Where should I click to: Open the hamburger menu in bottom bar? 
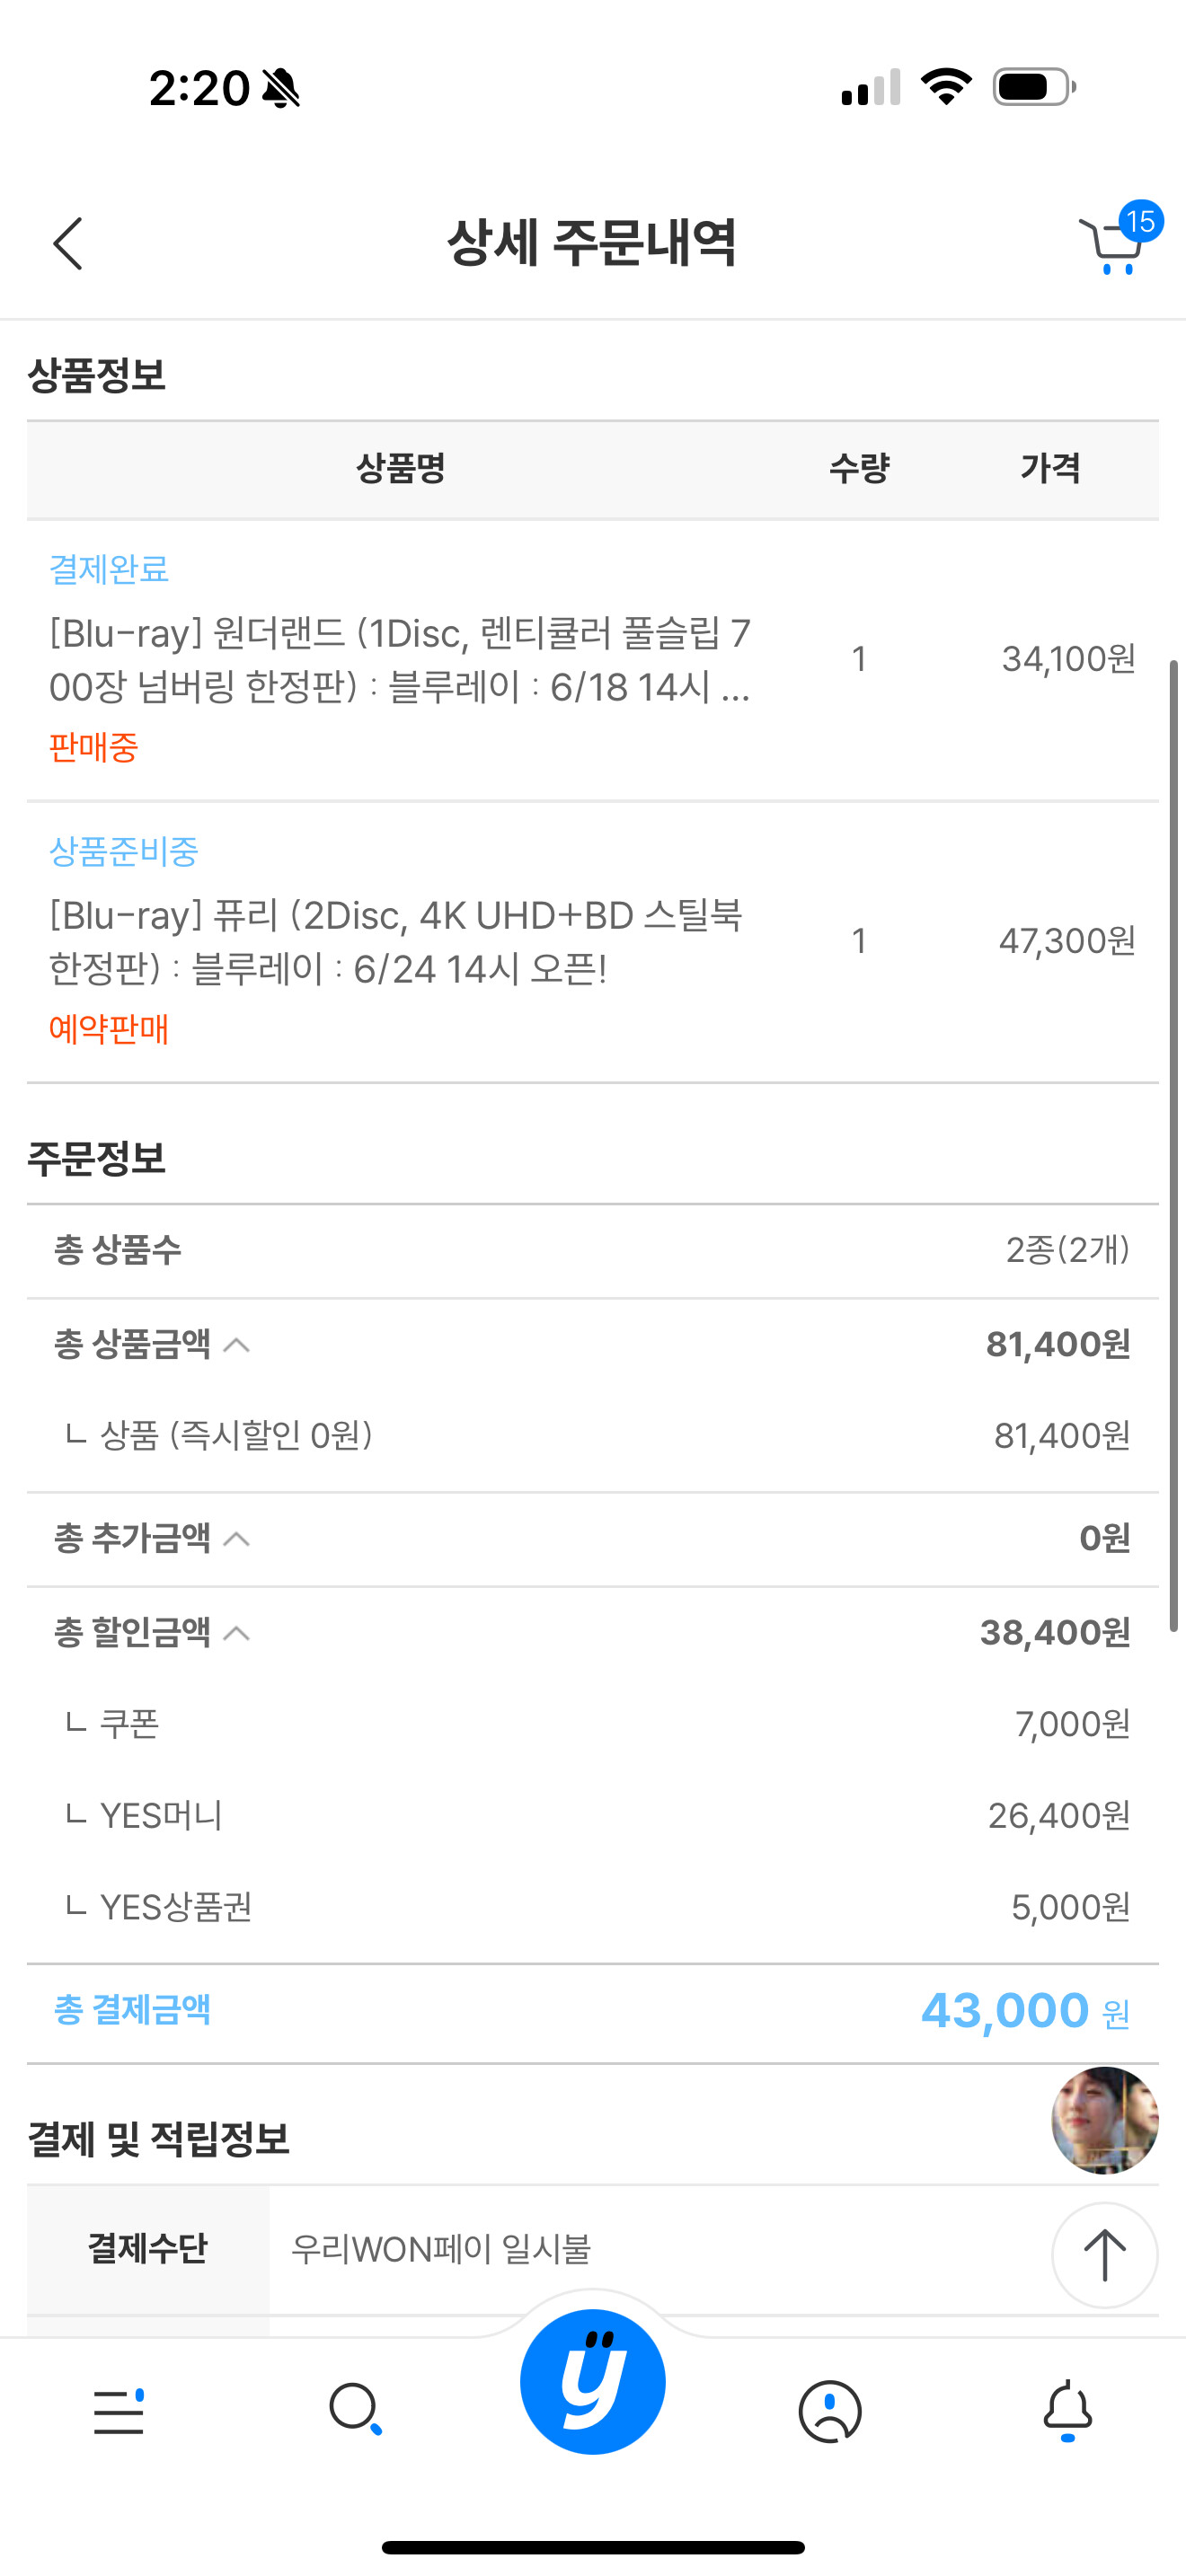coord(119,2411)
